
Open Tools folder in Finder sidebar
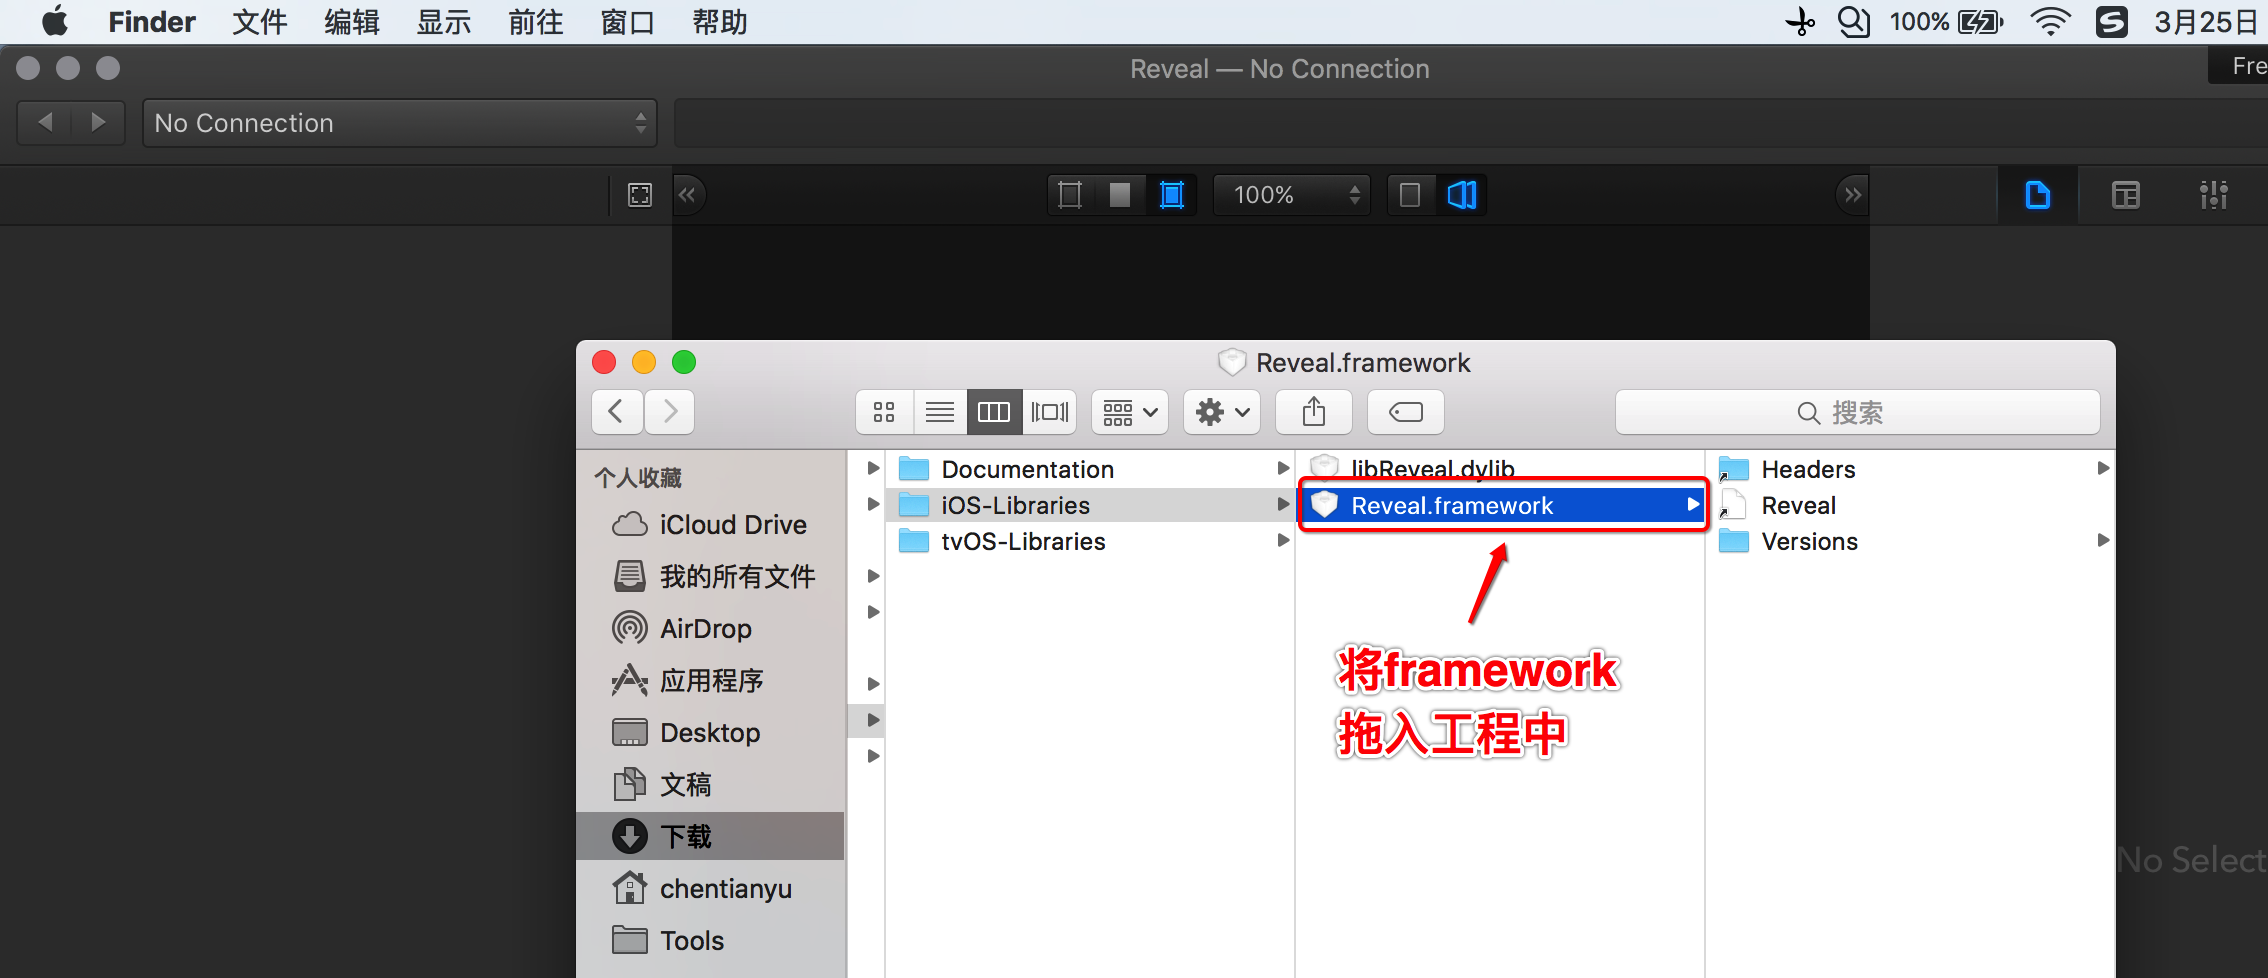(x=710, y=941)
